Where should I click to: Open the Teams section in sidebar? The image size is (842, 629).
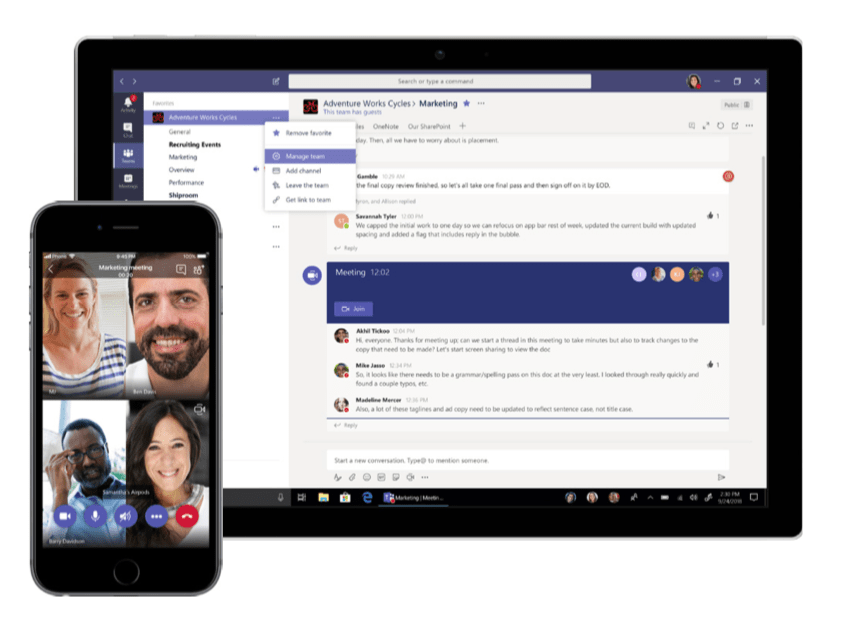click(x=128, y=155)
